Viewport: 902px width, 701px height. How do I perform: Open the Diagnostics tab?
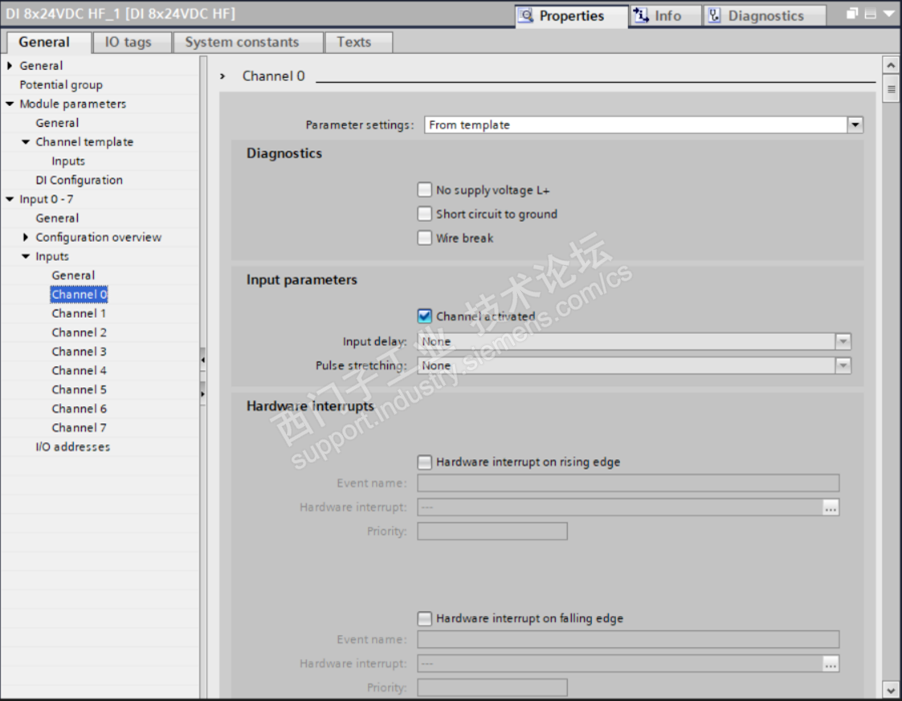coord(765,16)
